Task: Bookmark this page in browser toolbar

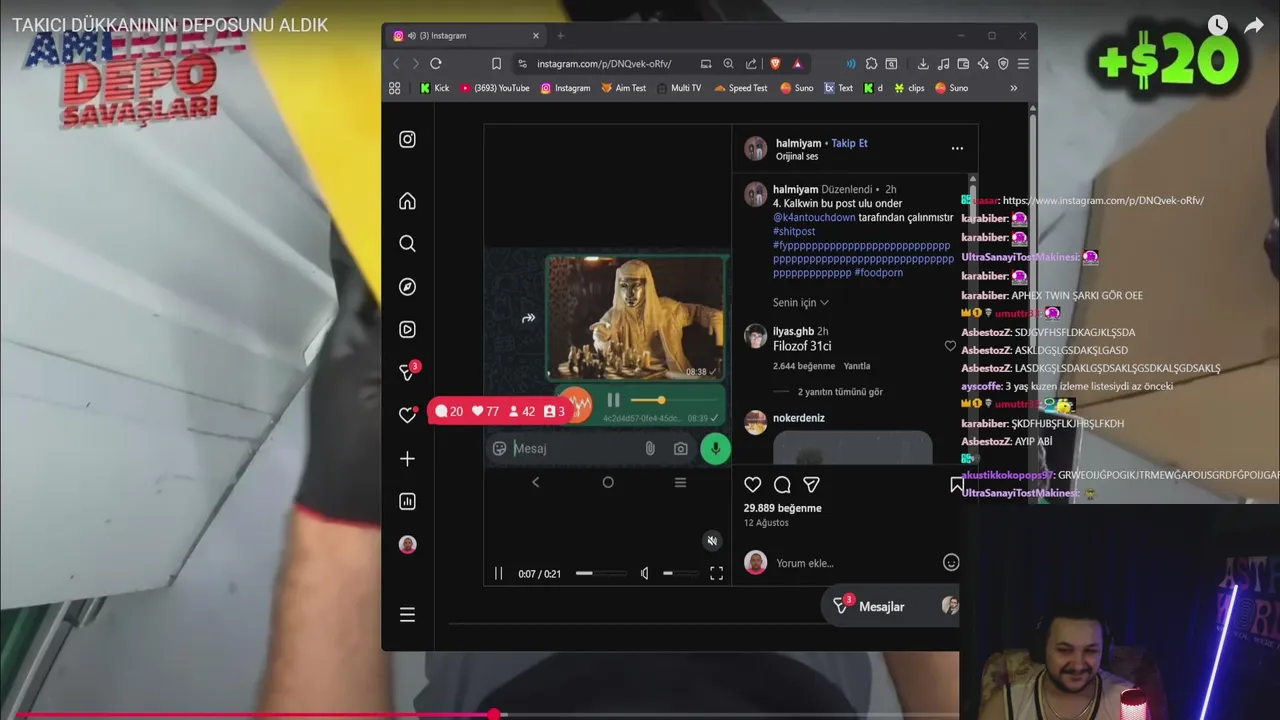Action: pyautogui.click(x=496, y=63)
